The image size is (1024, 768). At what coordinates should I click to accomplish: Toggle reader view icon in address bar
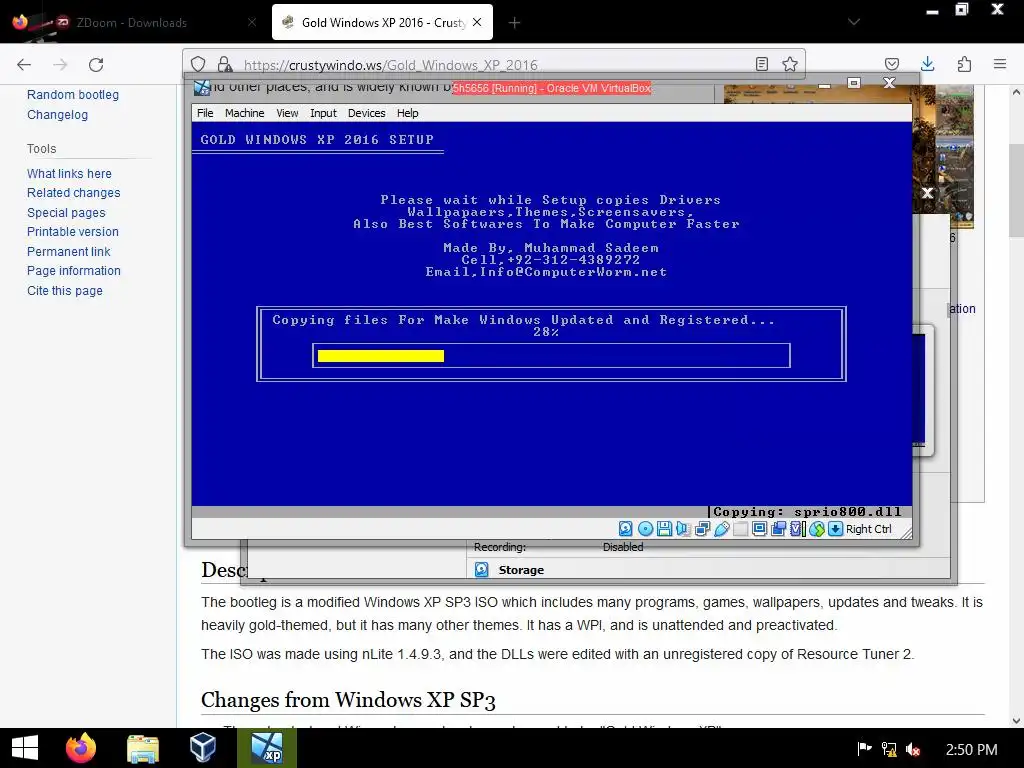click(761, 64)
